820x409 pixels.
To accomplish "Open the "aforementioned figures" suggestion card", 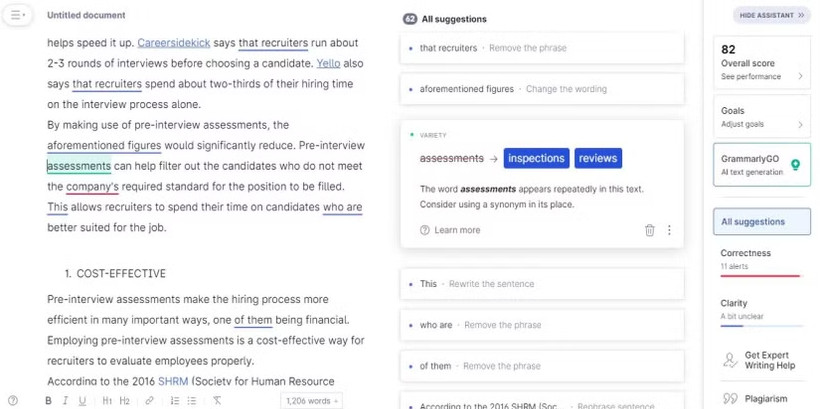I will [542, 89].
